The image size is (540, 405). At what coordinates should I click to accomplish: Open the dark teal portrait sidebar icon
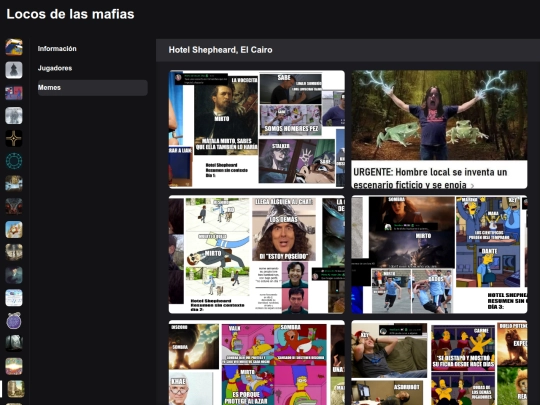point(14,275)
